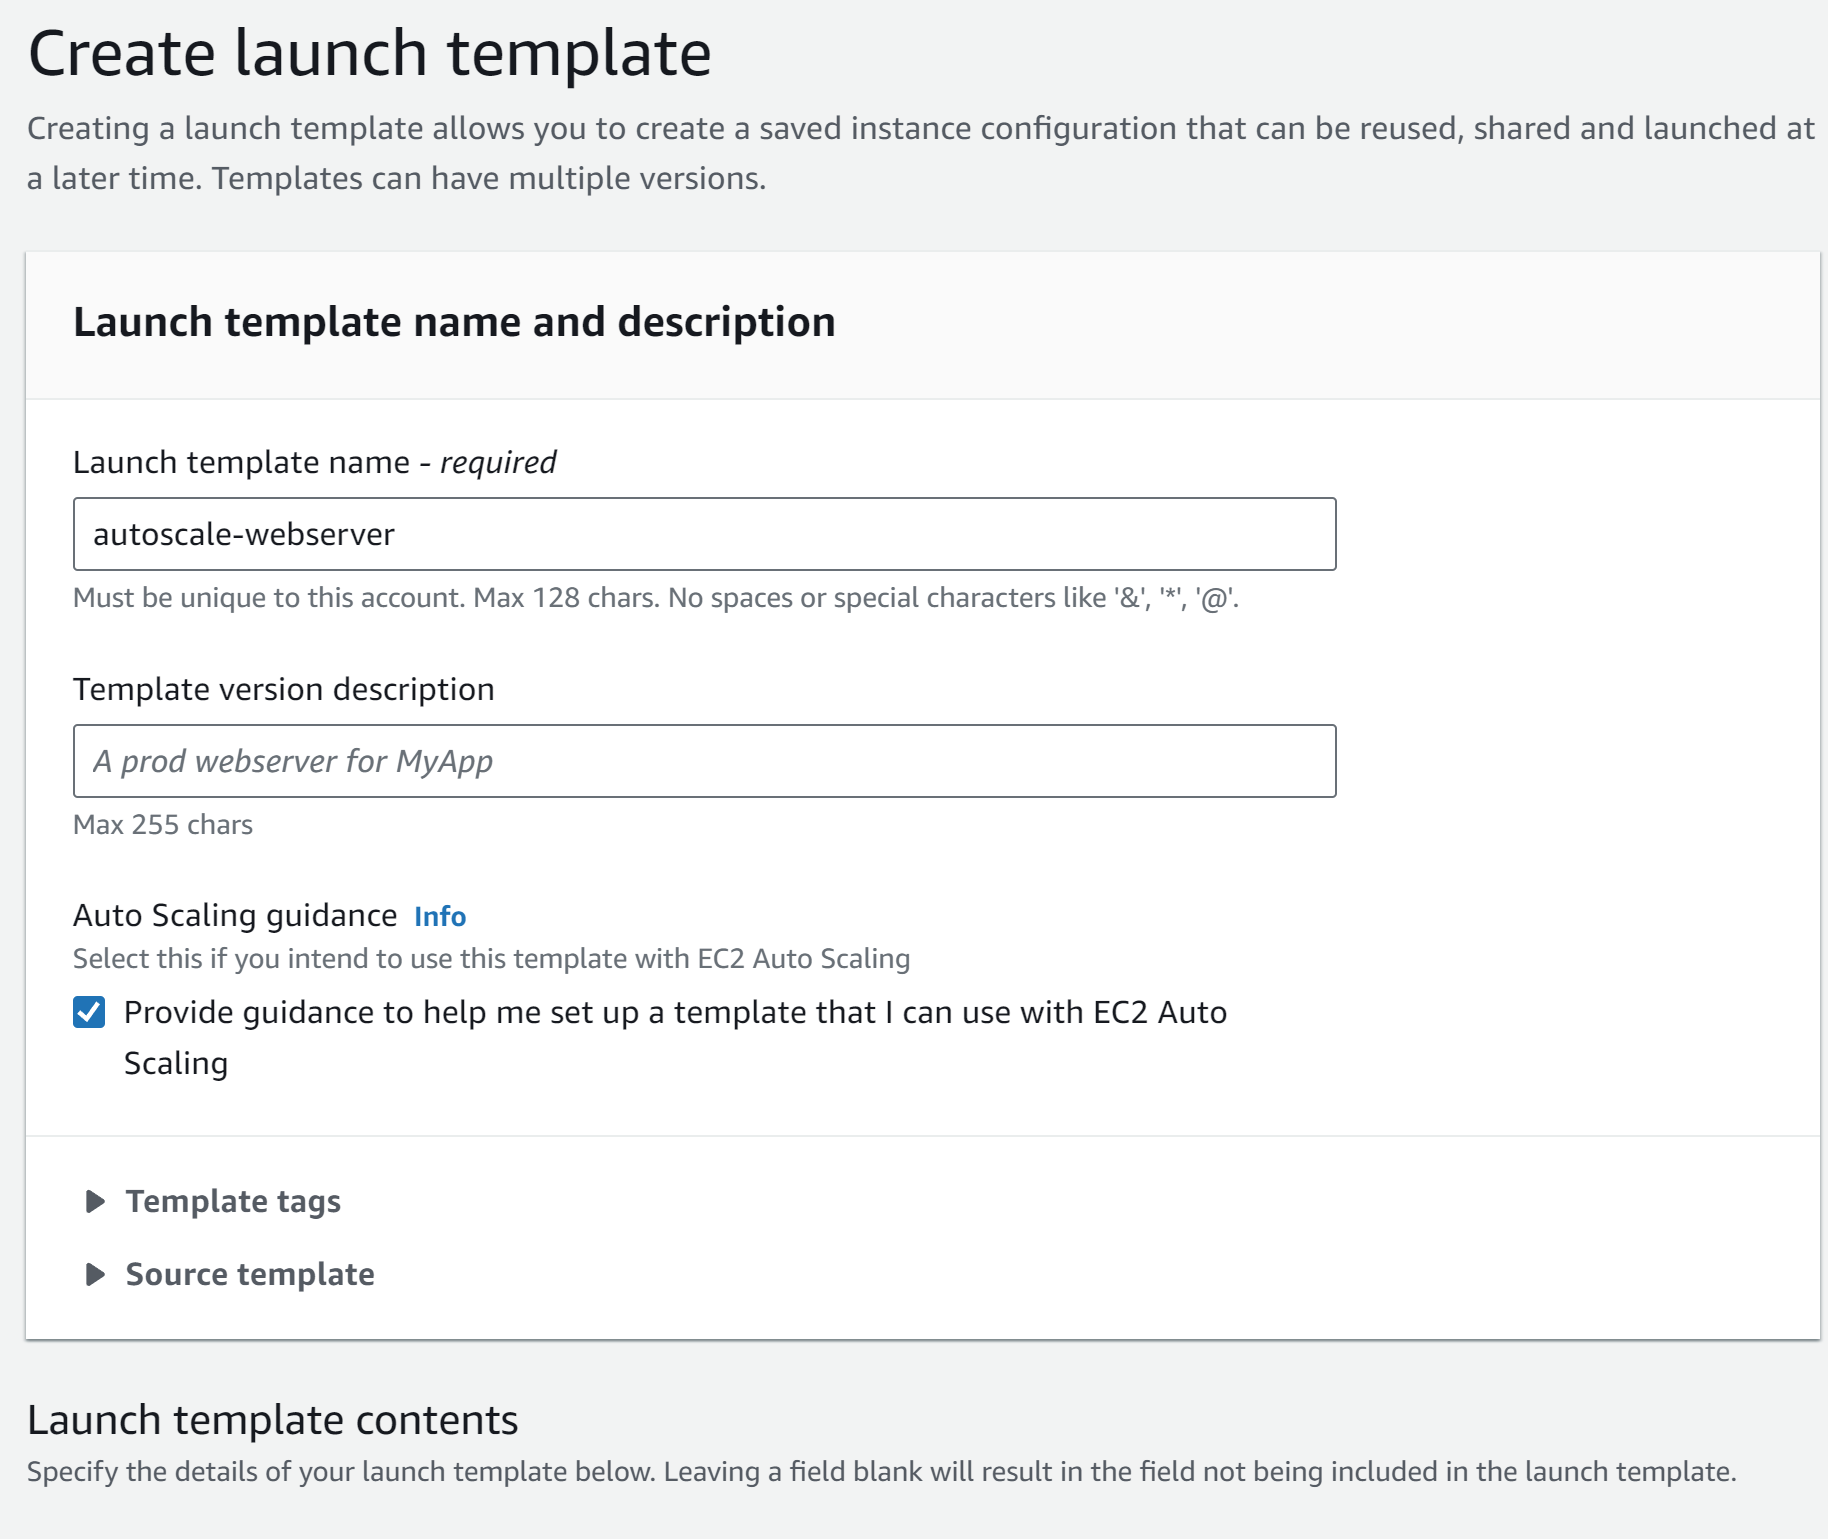
Task: Click the 'Auto Scaling guidance' label
Action: pyautogui.click(x=235, y=915)
